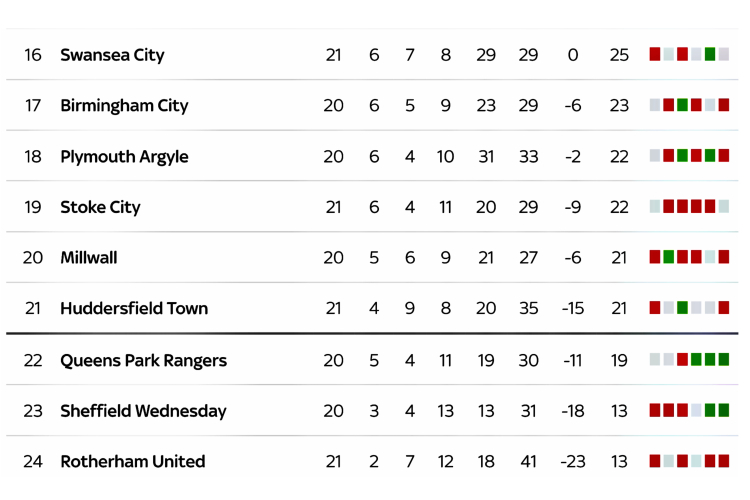Click Swansea City's green win form square
Image resolution: width=750 pixels, height=500 pixels.
710,54
